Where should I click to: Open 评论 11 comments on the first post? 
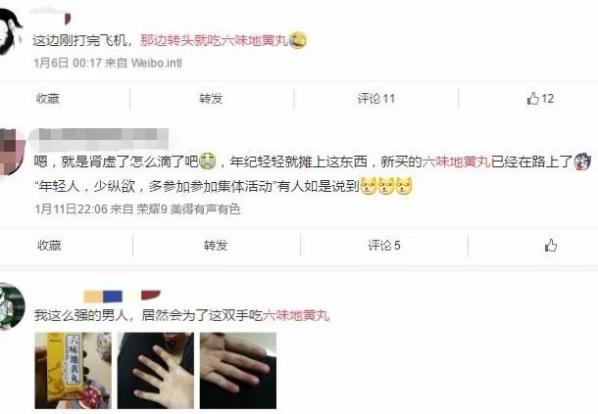point(376,99)
